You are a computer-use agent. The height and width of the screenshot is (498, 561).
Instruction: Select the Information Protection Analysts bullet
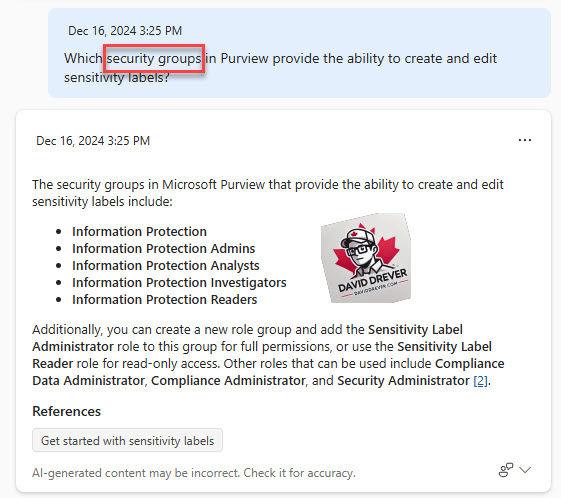pos(166,265)
